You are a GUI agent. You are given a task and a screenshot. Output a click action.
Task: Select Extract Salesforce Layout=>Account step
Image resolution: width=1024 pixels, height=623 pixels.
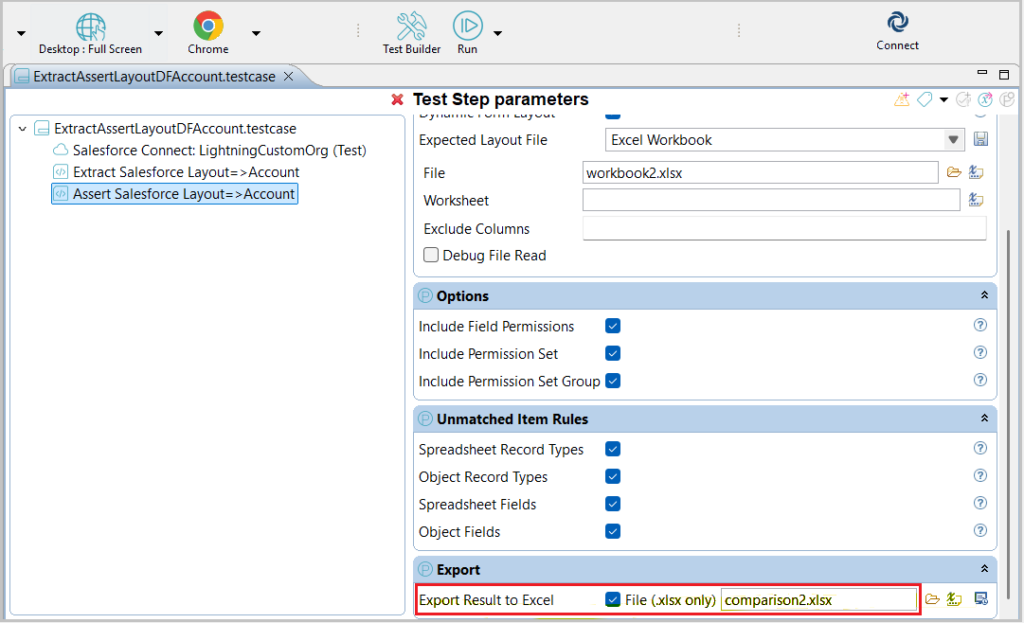point(185,172)
